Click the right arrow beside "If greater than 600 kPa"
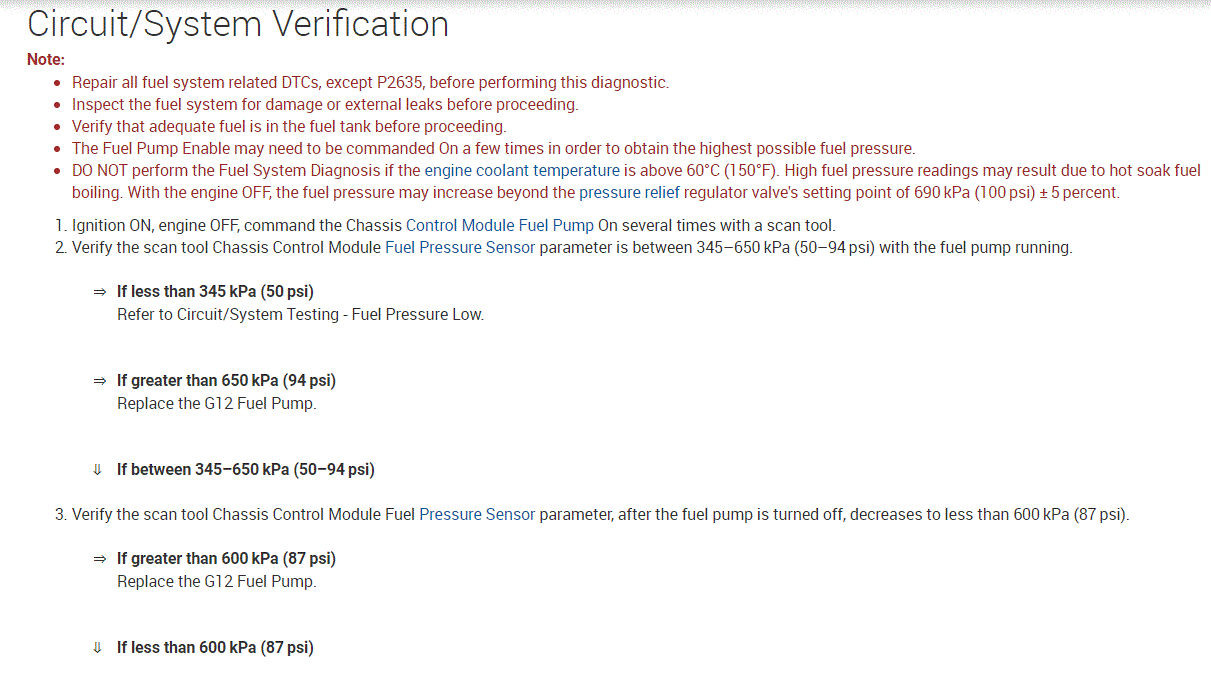The height and width of the screenshot is (673, 1211). (99, 559)
